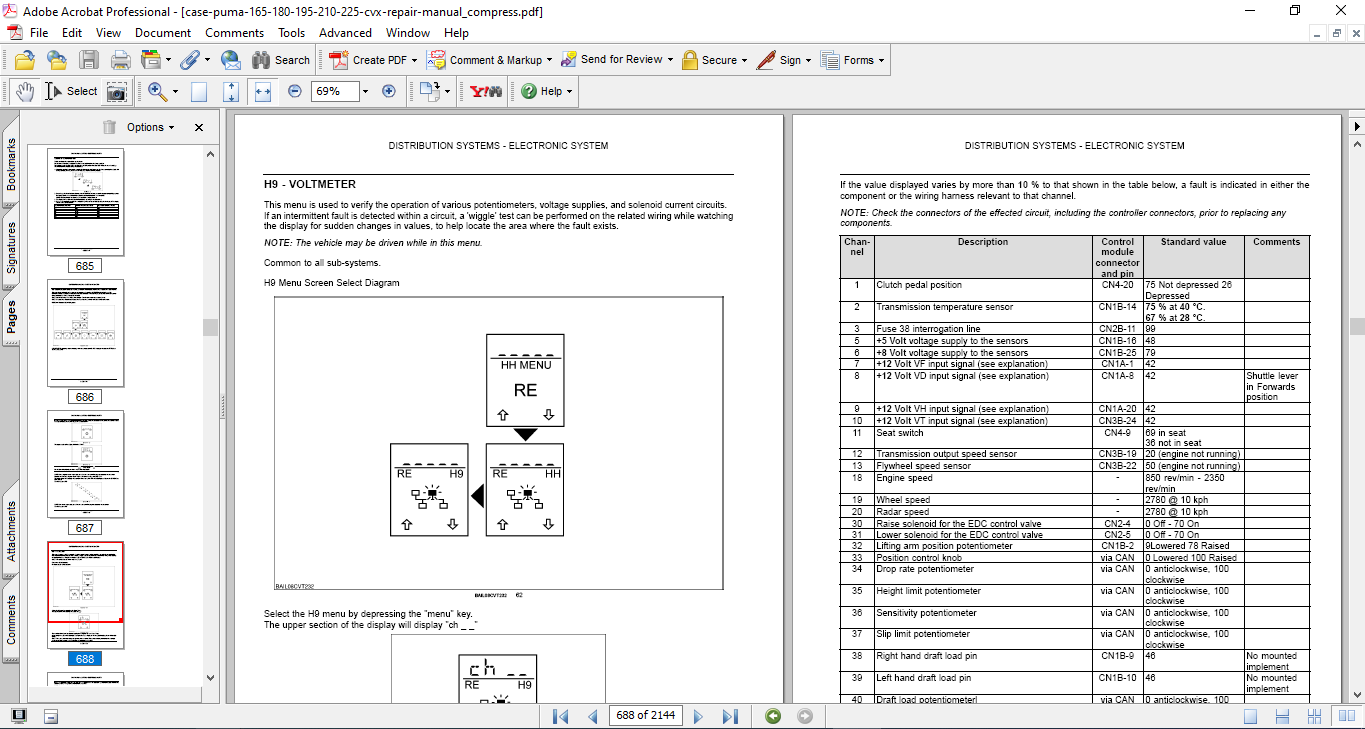Select page 686 thumbnail

(x=85, y=333)
